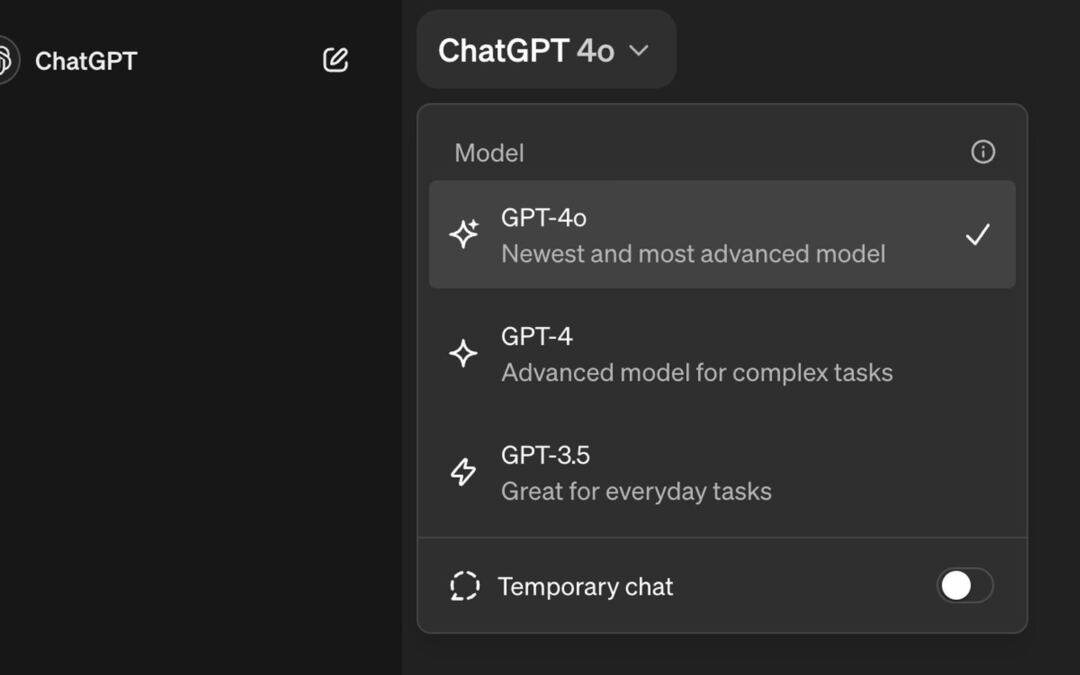Start a new chat with pencil icon
The height and width of the screenshot is (675, 1080).
pos(336,60)
